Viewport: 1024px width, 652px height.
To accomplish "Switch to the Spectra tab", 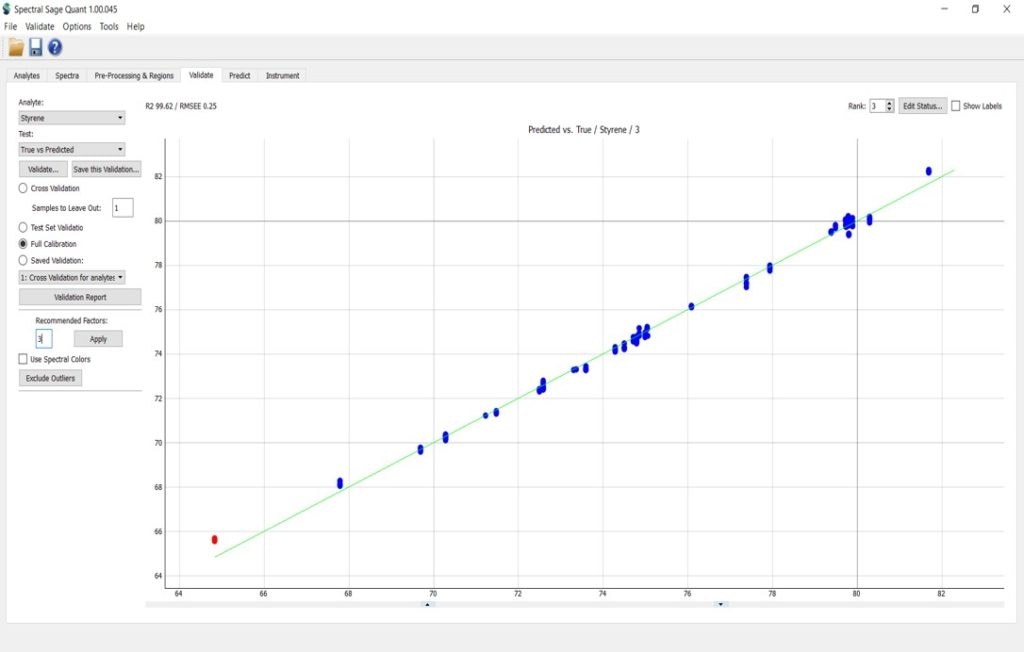I will 67,76.
